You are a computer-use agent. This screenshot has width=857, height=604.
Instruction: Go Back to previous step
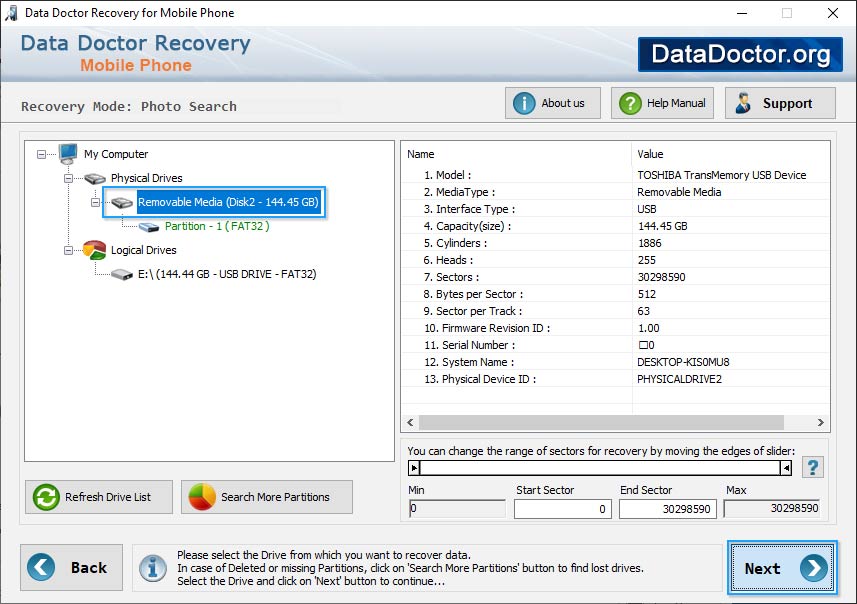click(x=72, y=567)
